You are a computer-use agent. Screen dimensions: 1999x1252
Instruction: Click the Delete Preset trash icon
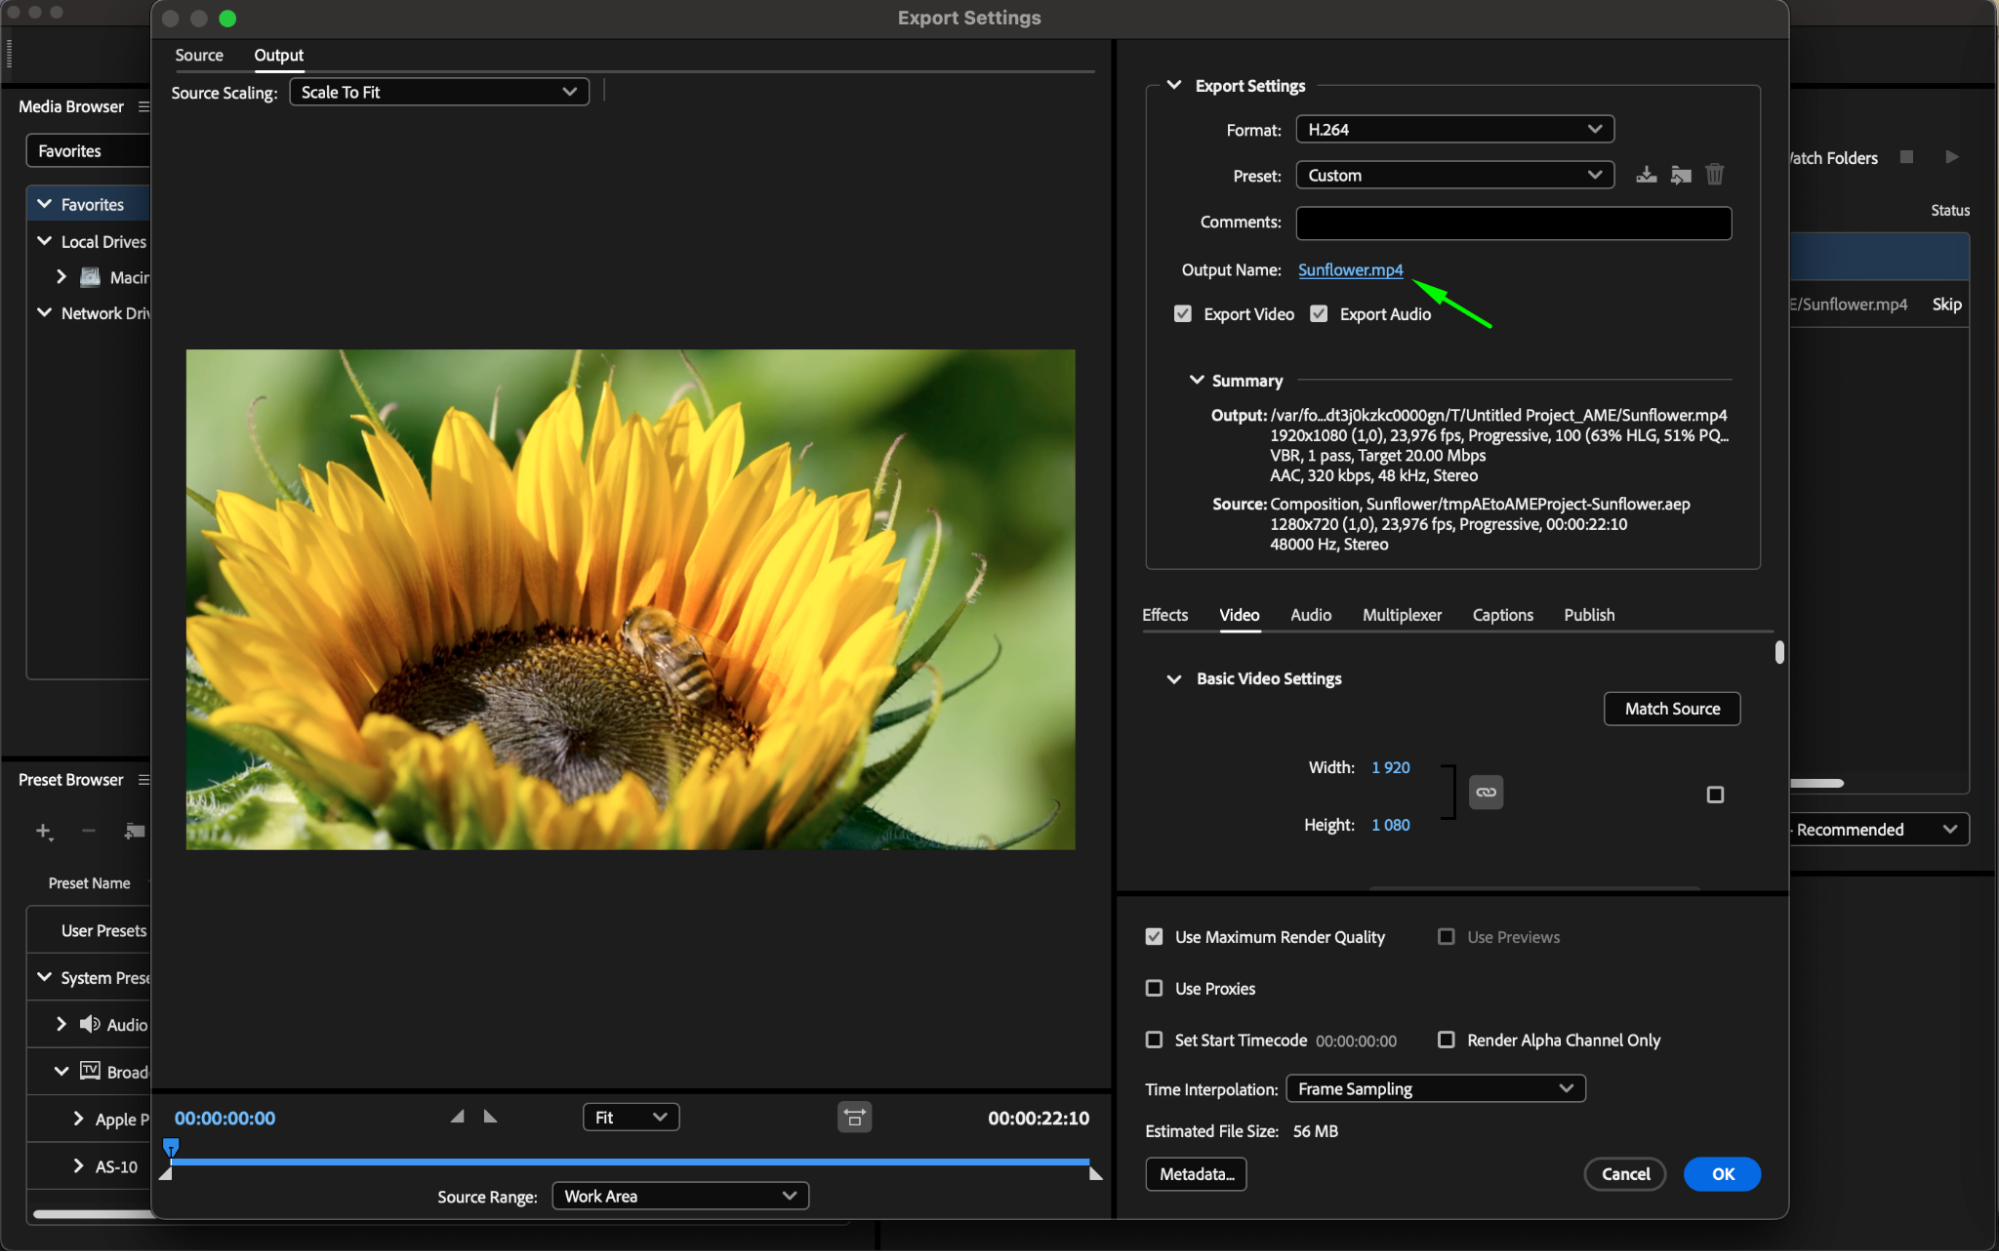[1715, 175]
